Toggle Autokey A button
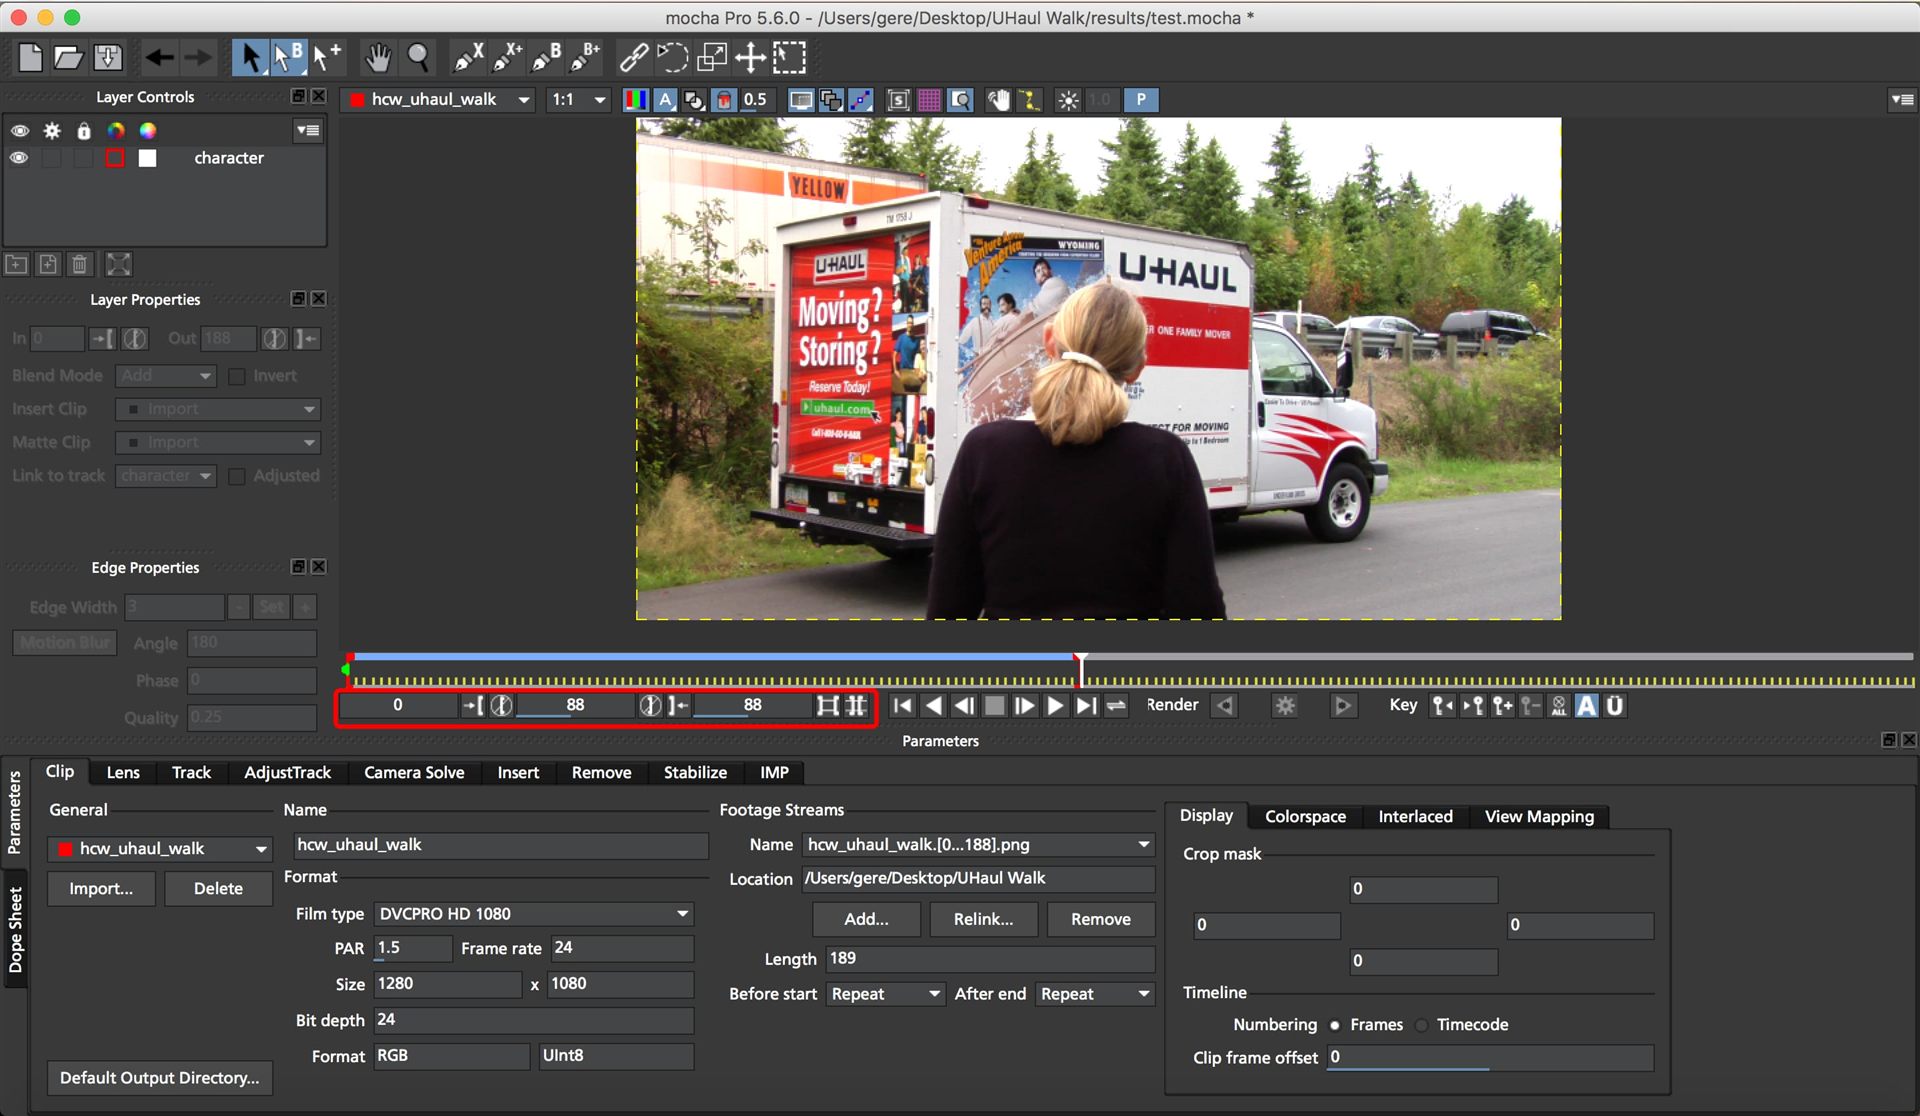The image size is (1920, 1116). [x=1587, y=706]
